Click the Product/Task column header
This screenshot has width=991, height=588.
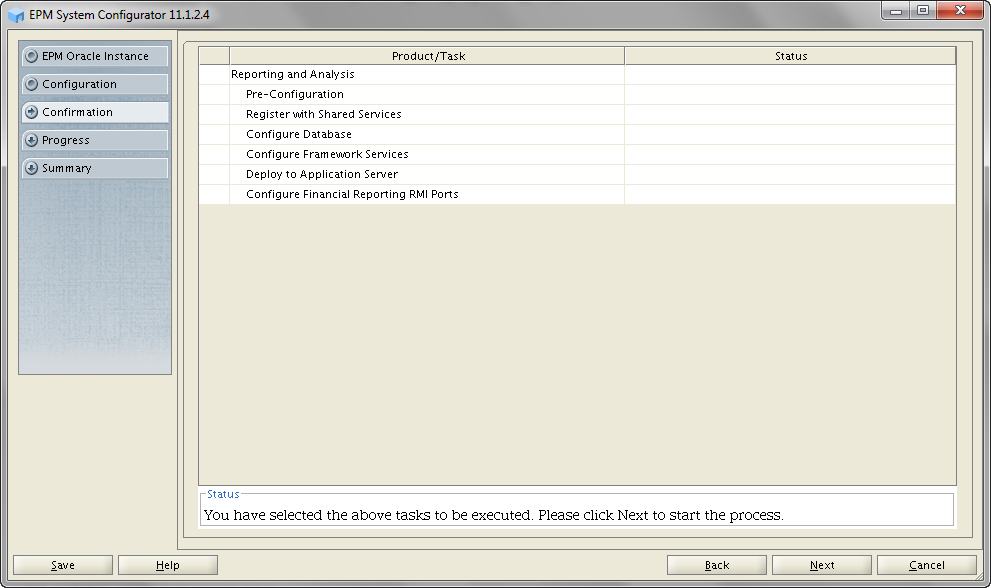[427, 56]
